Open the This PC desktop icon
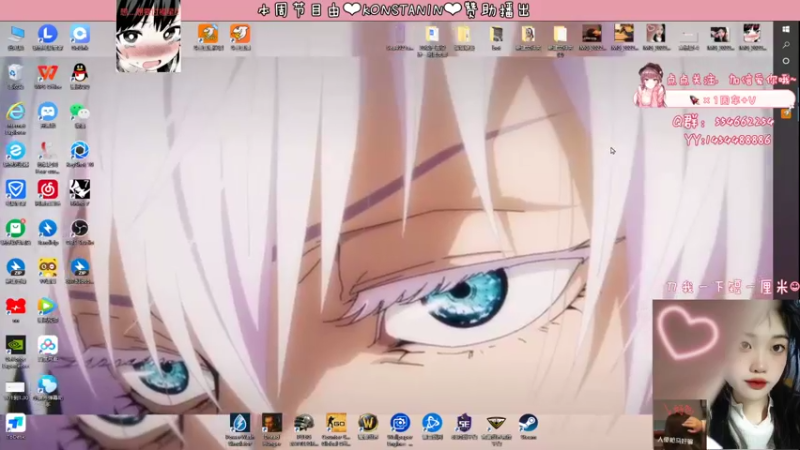800x450 pixels. (x=16, y=34)
